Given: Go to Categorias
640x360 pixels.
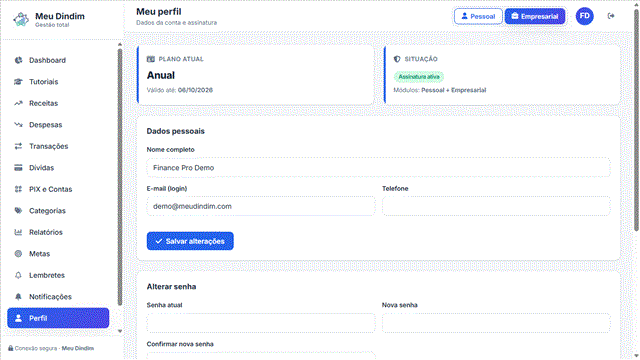Looking at the screenshot, I should pos(58,211).
